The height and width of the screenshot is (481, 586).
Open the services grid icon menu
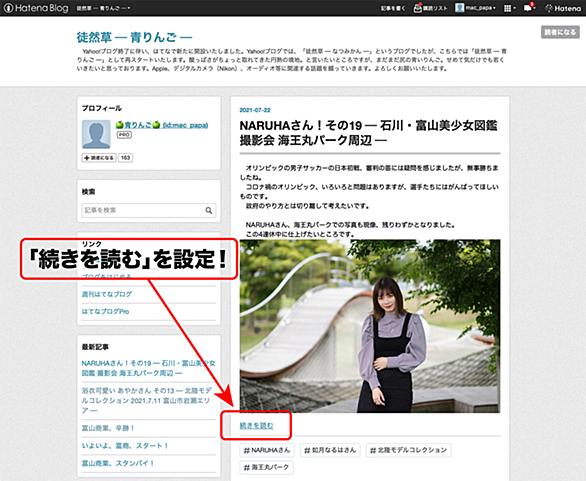coord(509,8)
